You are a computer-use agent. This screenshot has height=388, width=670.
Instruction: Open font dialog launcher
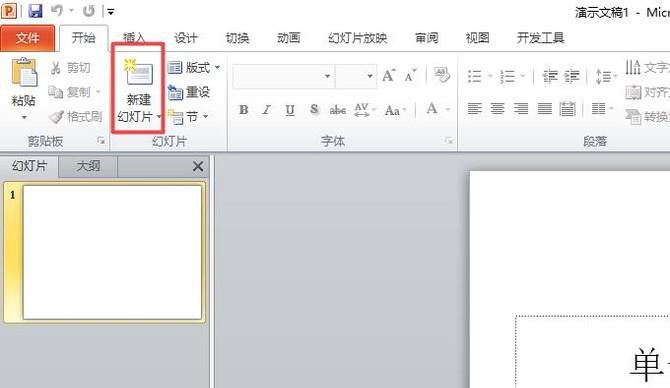[449, 140]
